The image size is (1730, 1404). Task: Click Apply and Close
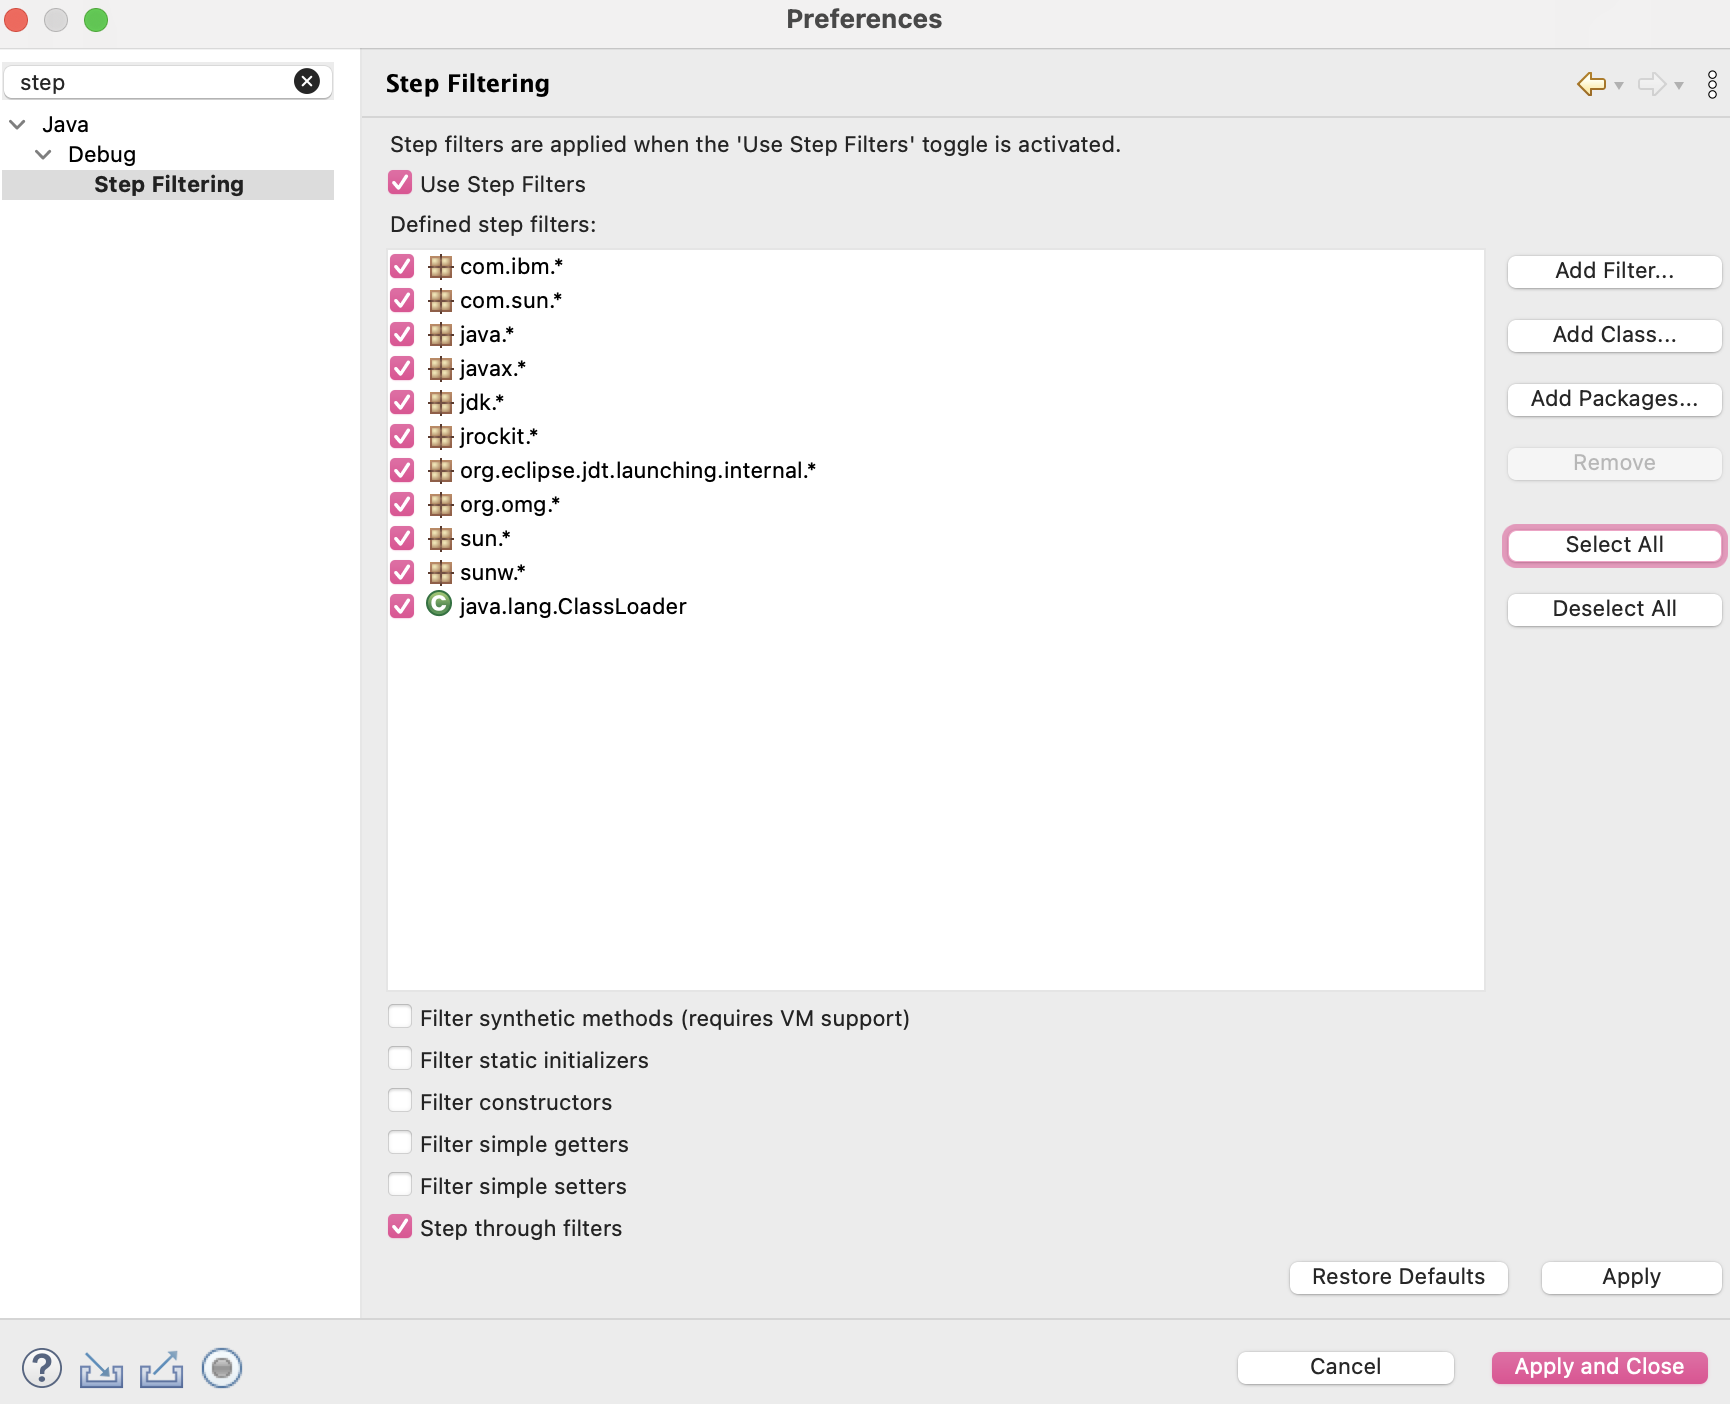click(1599, 1367)
